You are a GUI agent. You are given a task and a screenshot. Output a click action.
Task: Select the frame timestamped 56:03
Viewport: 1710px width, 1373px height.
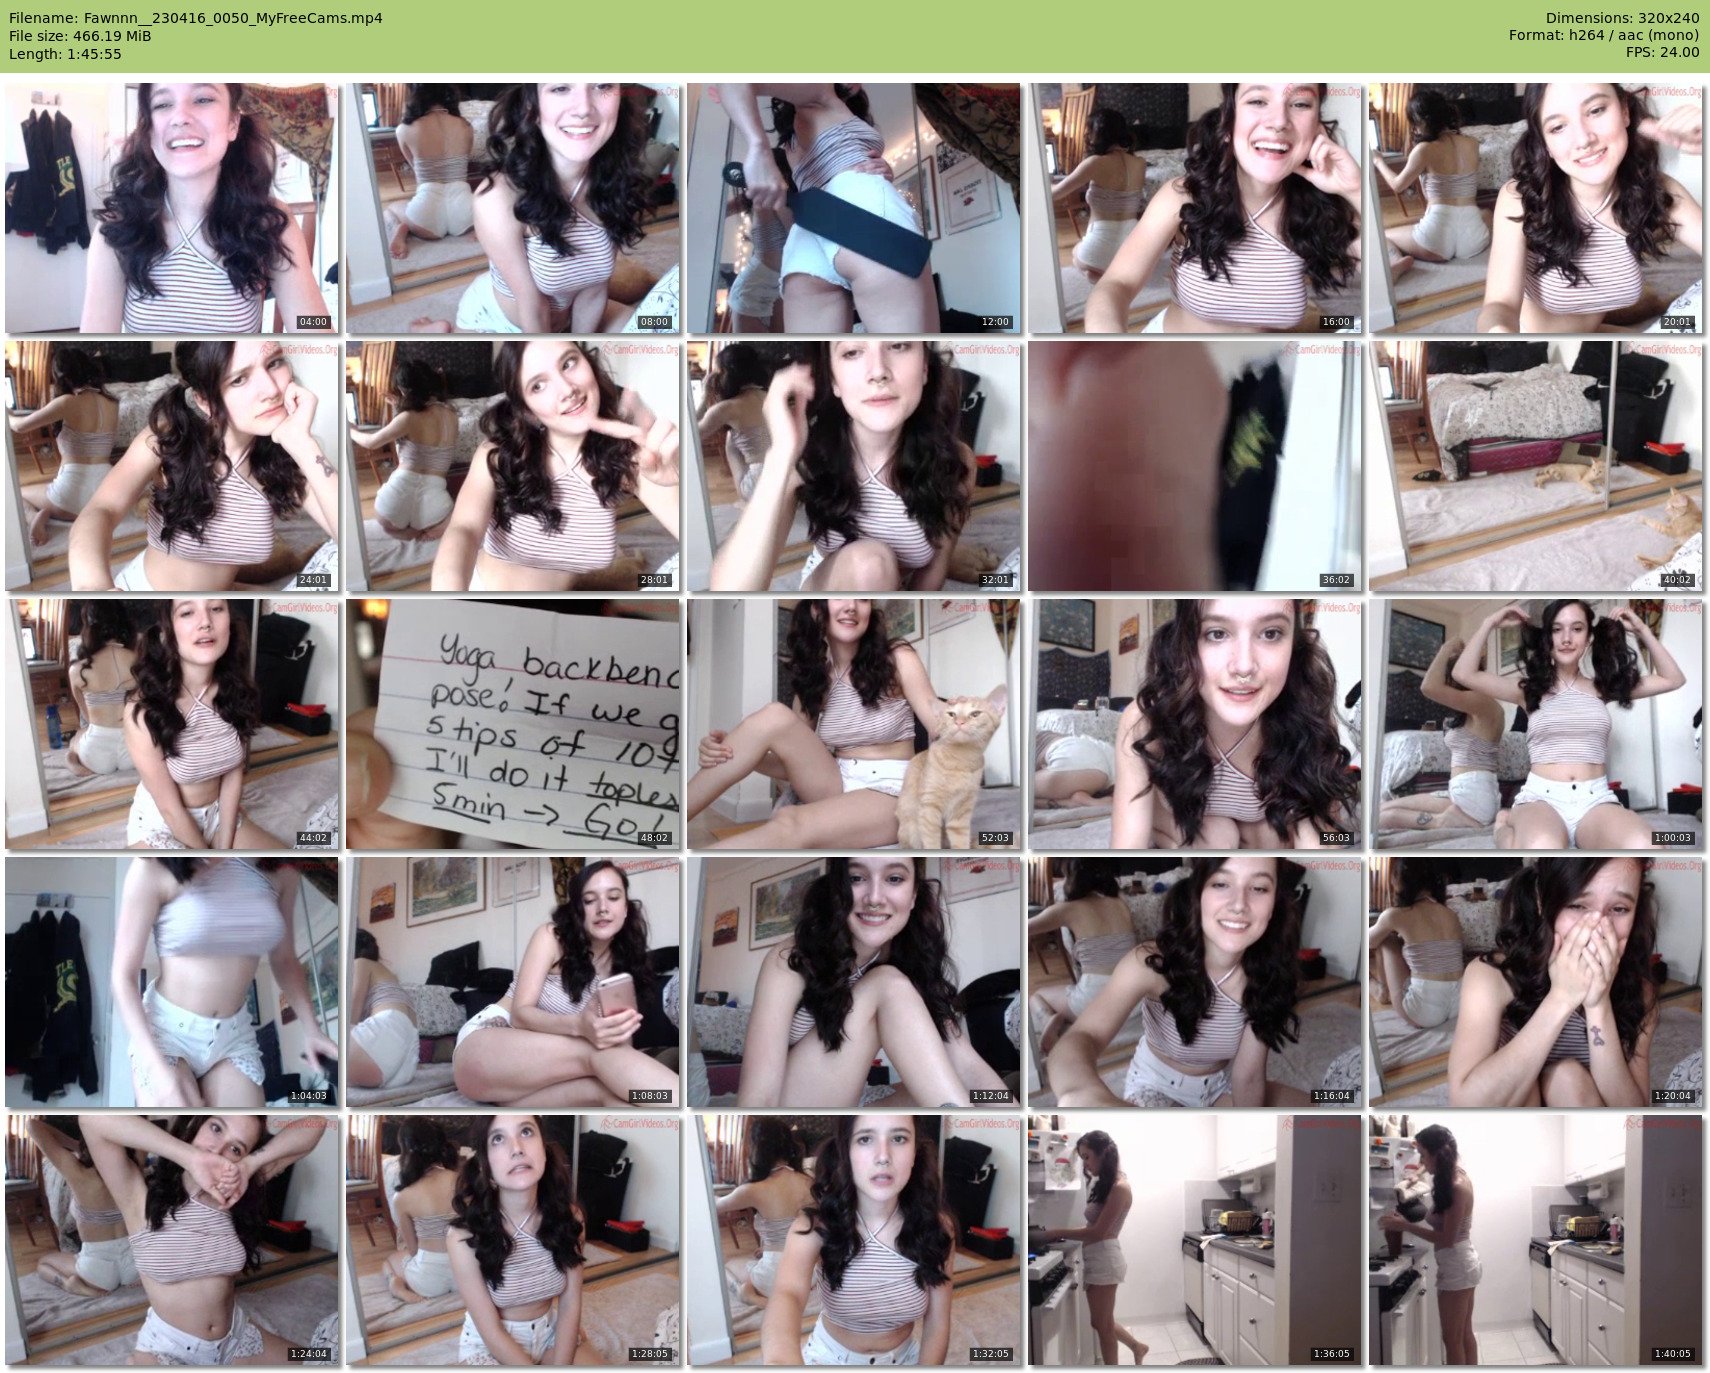tap(1195, 724)
